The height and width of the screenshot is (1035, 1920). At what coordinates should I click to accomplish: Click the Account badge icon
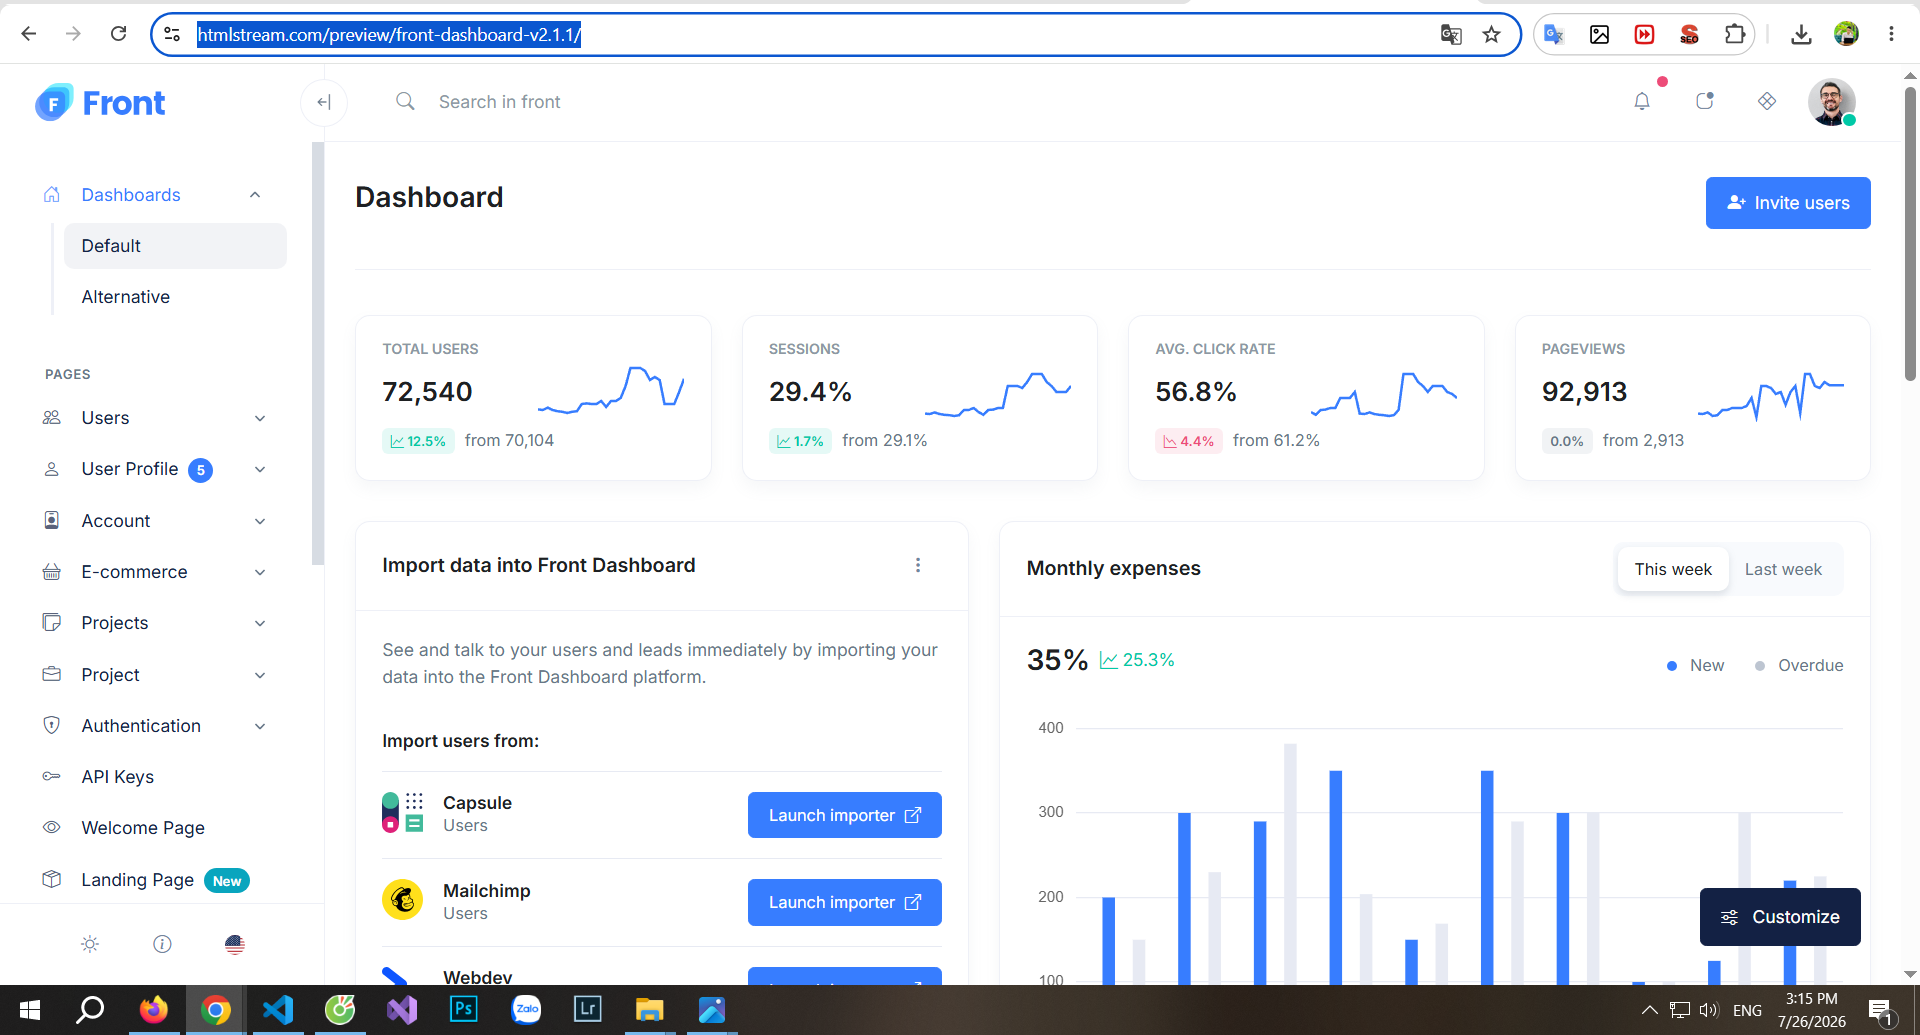(52, 520)
